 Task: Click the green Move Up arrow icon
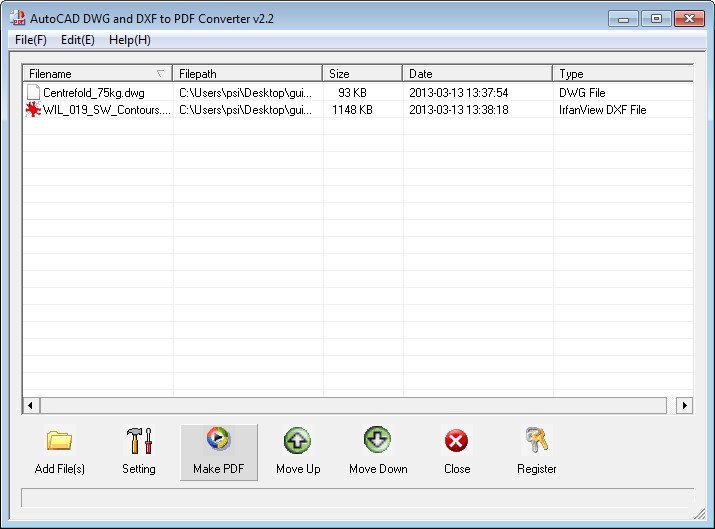click(x=298, y=441)
